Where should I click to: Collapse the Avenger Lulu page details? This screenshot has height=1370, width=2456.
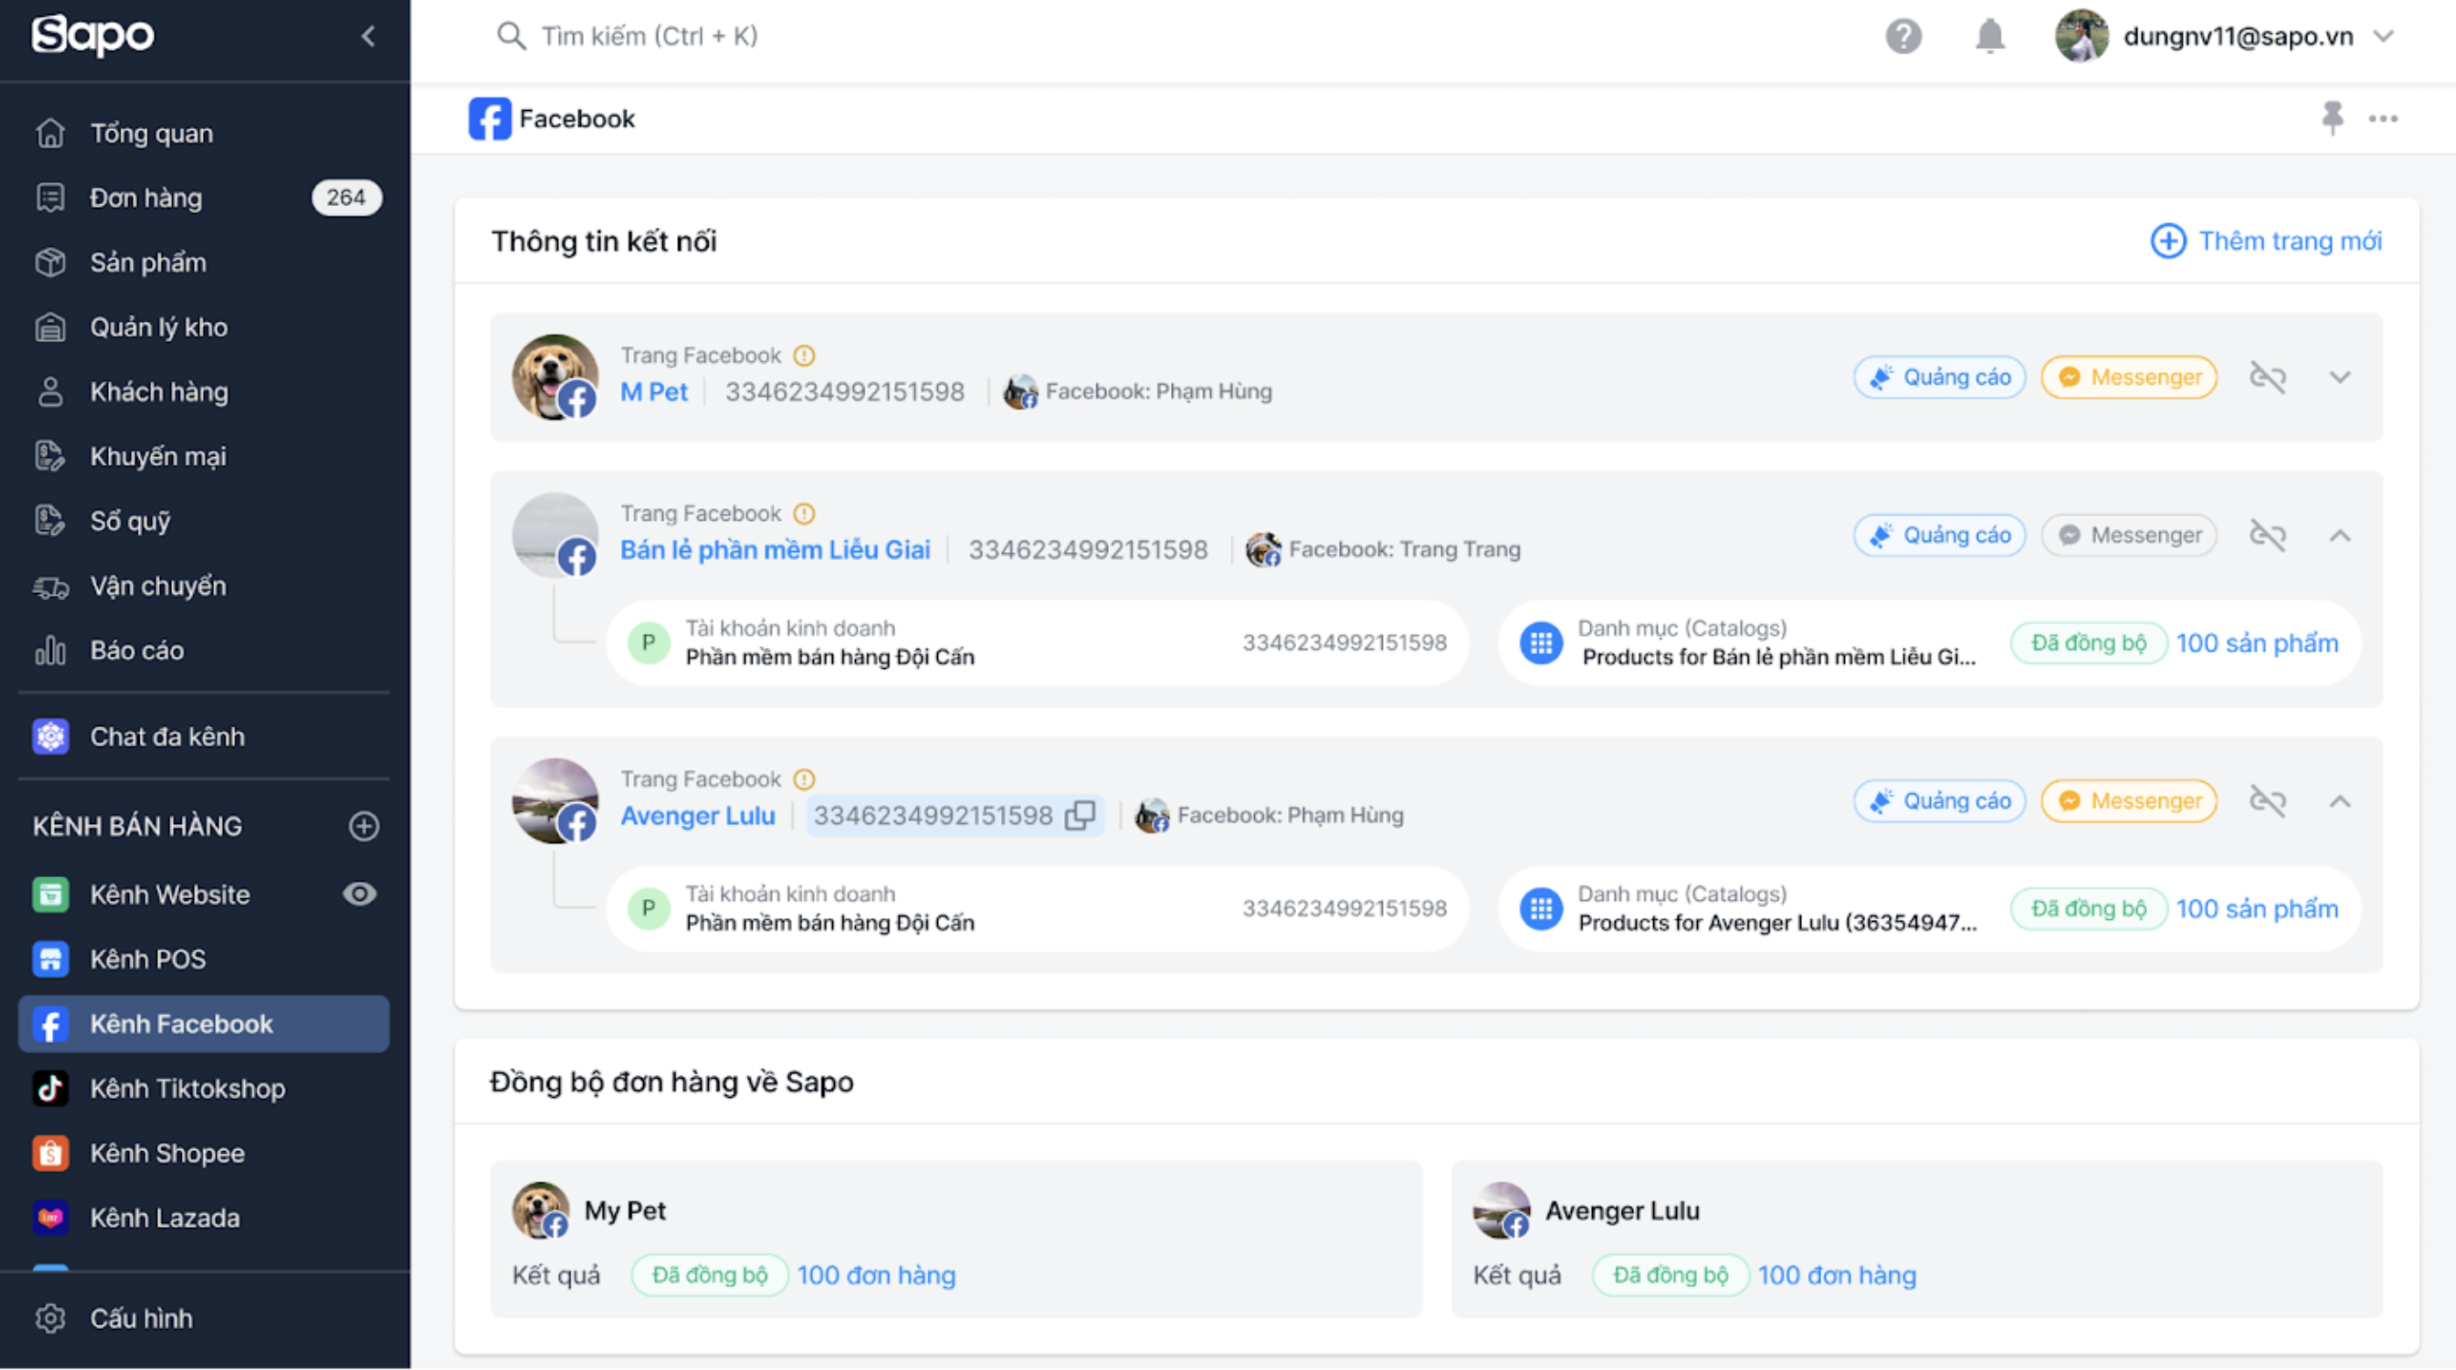coord(2340,801)
